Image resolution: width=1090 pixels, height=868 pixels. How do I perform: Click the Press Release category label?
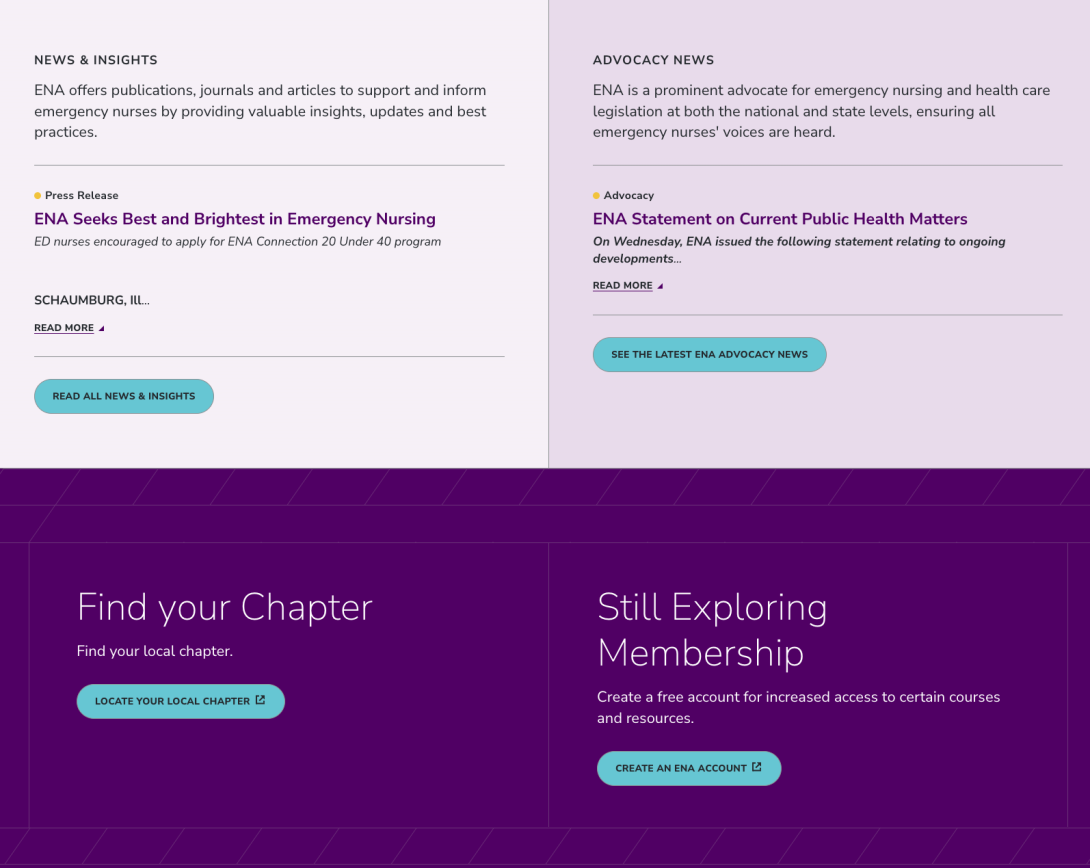click(x=81, y=195)
